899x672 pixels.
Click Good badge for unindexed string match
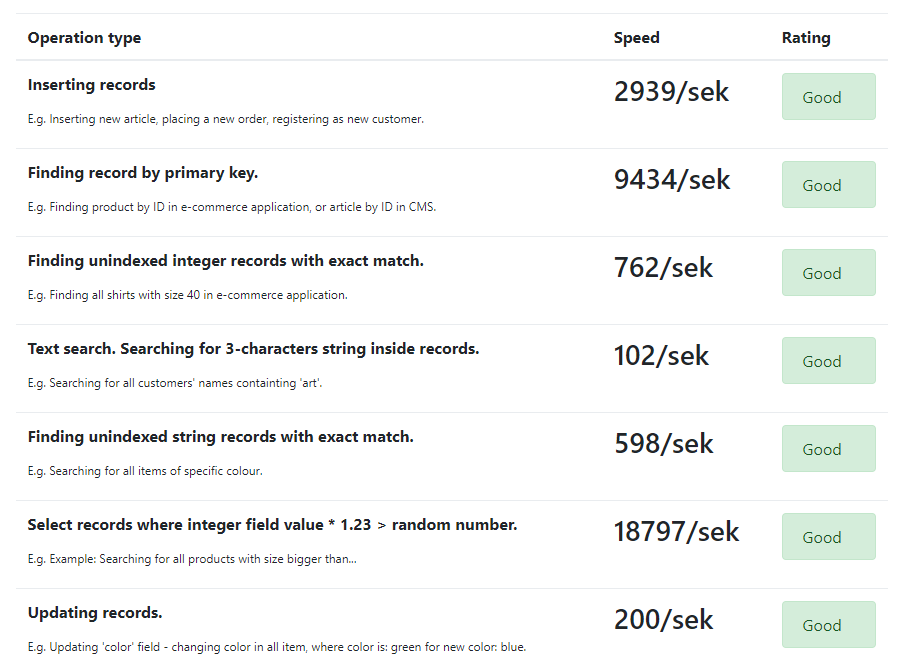[x=828, y=448]
